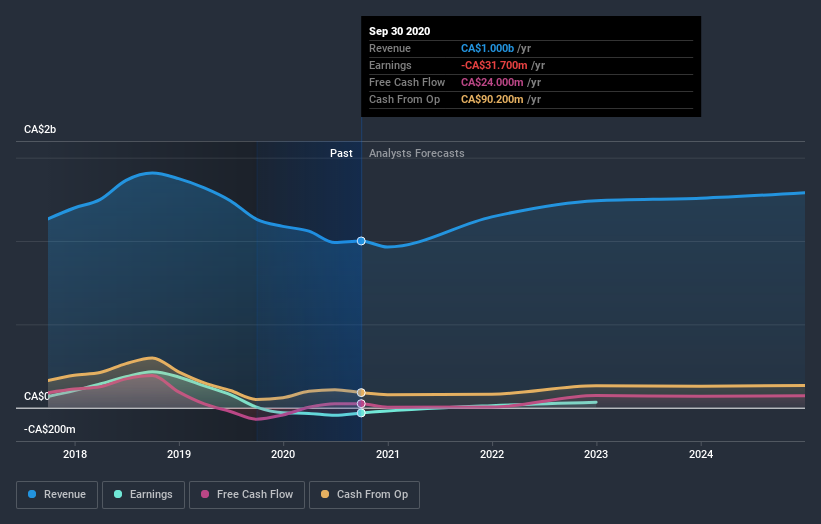Click the blue Revenue data point marker
The image size is (821, 524).
[361, 241]
